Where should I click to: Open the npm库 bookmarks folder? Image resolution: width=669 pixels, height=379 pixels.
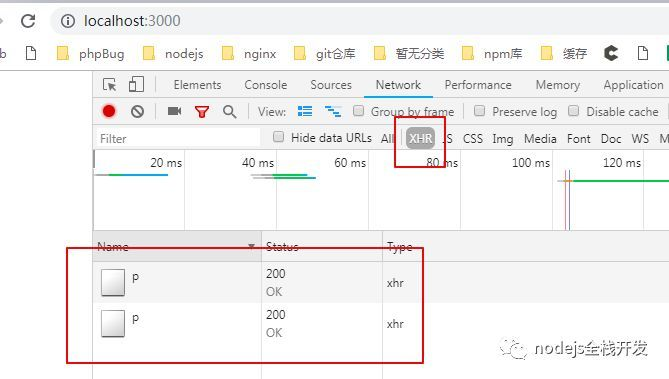492,54
